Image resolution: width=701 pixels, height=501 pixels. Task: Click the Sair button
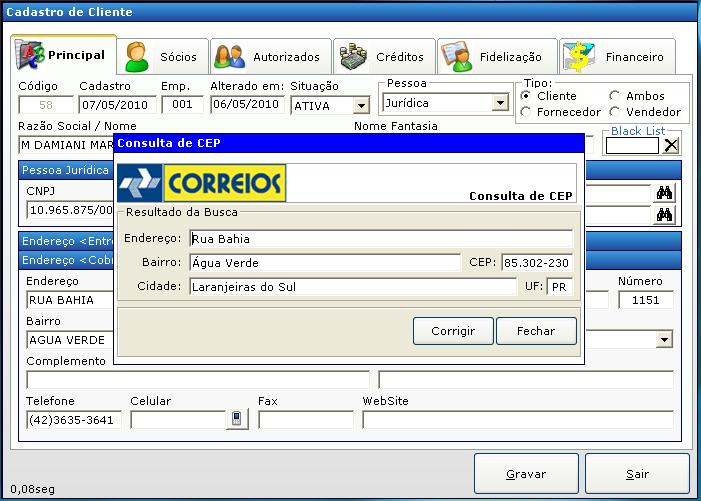638,474
